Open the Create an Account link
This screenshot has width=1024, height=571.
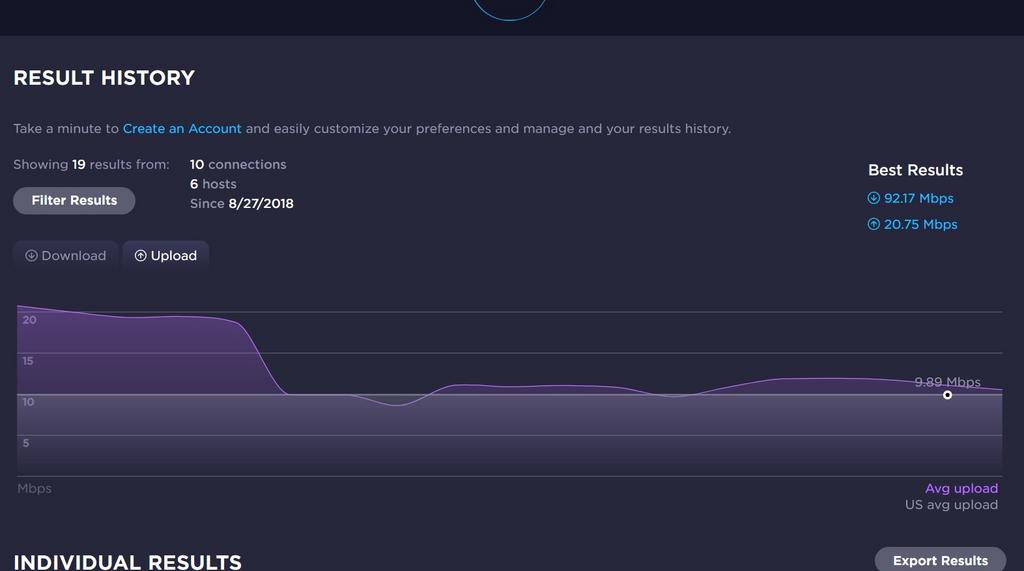[x=182, y=129]
